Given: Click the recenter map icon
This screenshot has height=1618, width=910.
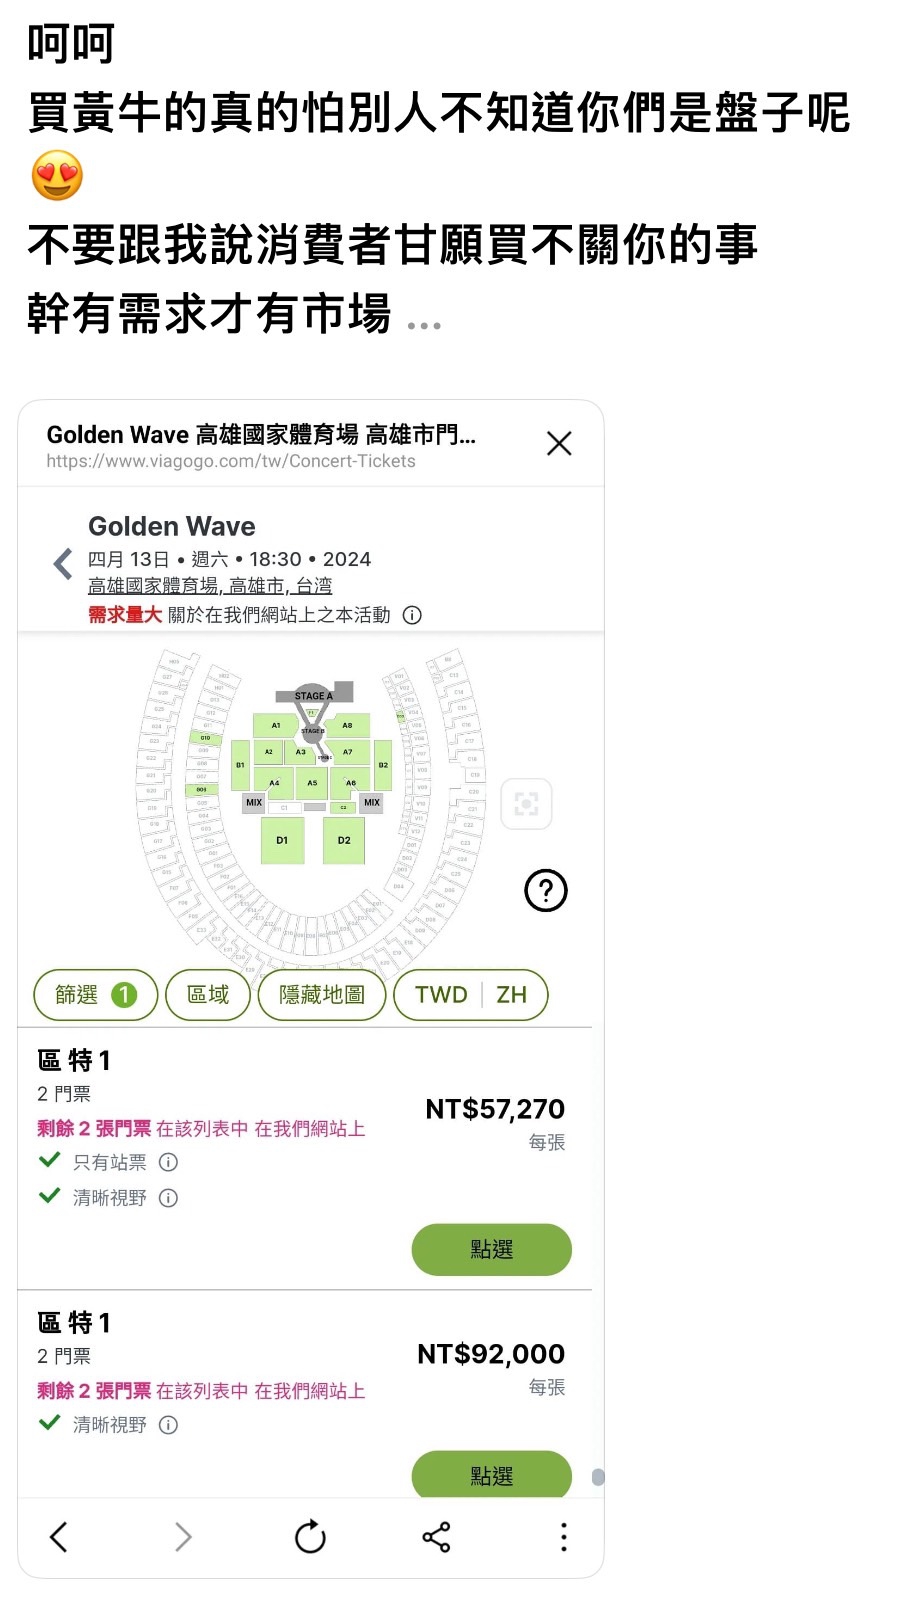Looking at the screenshot, I should click(x=526, y=803).
